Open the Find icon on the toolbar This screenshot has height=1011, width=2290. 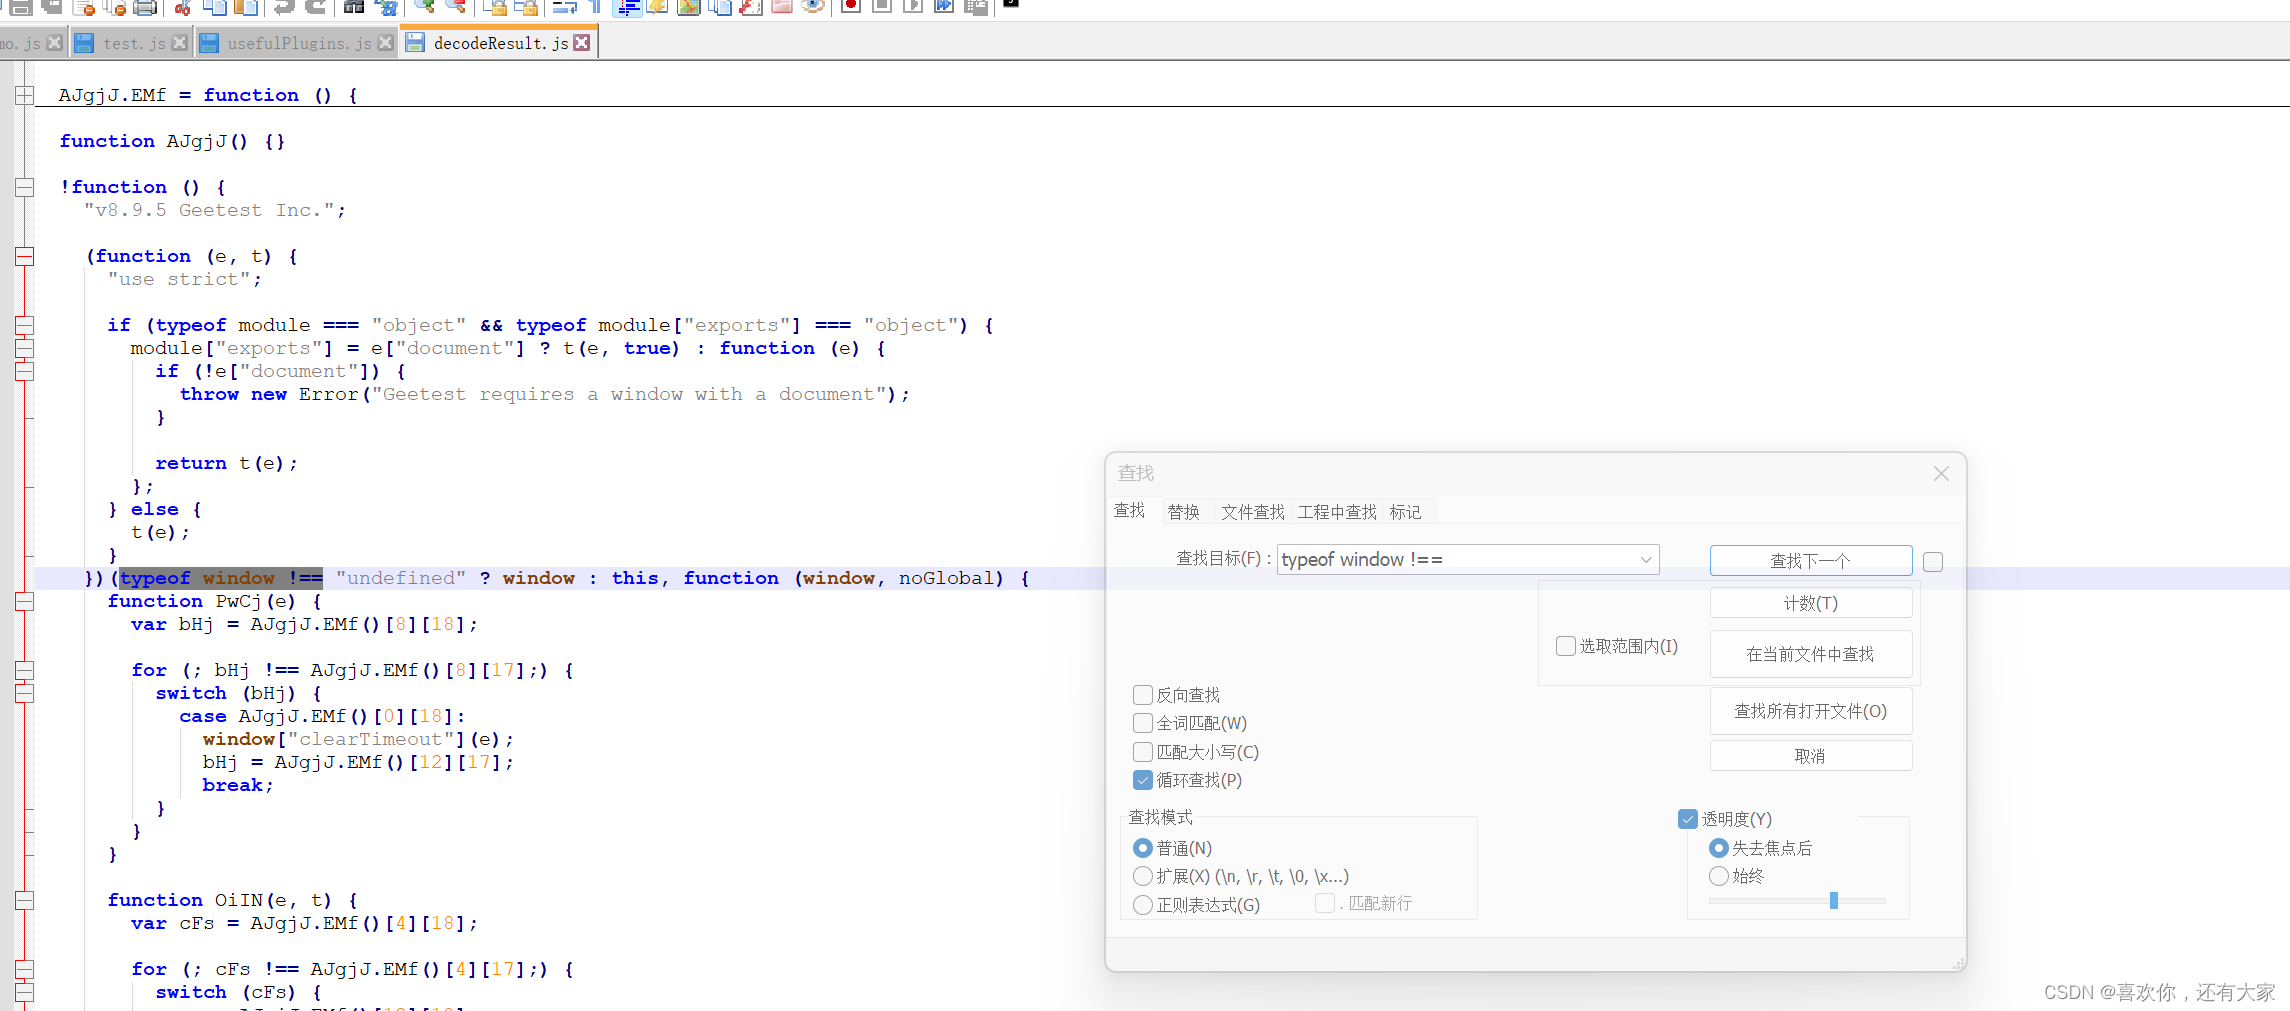click(x=353, y=8)
